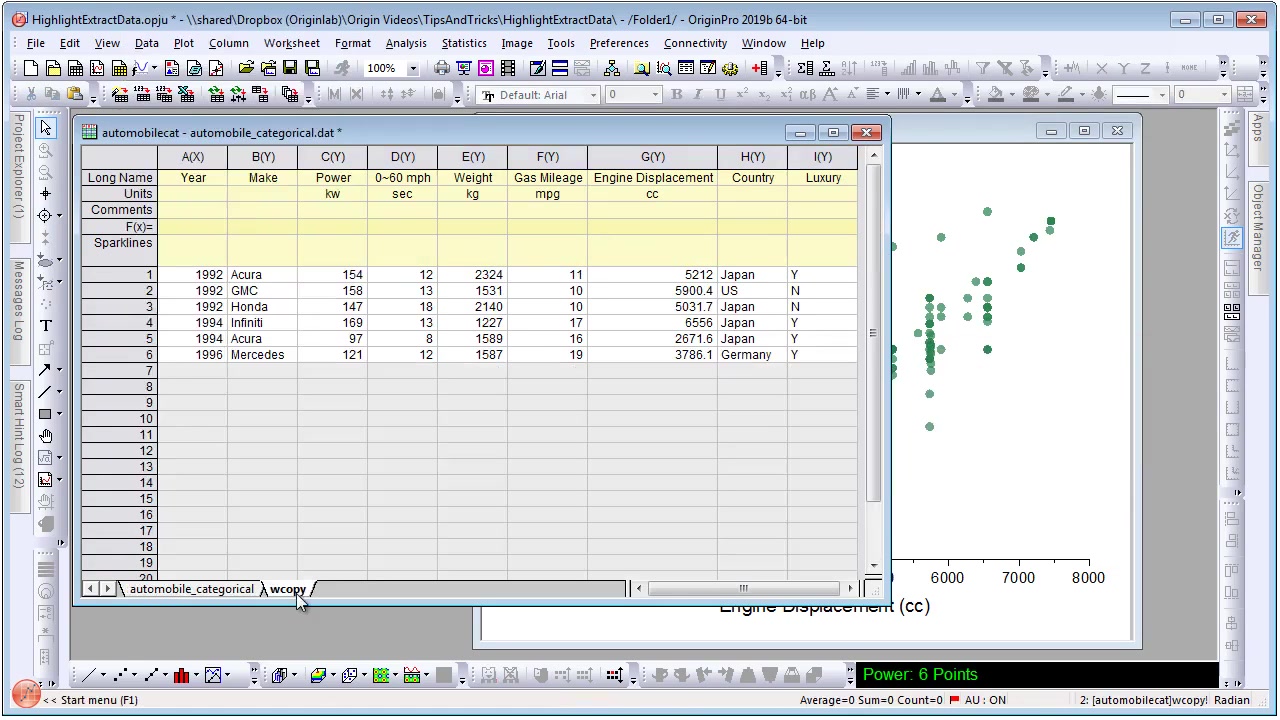Select the Pan hand tool

tap(46, 435)
